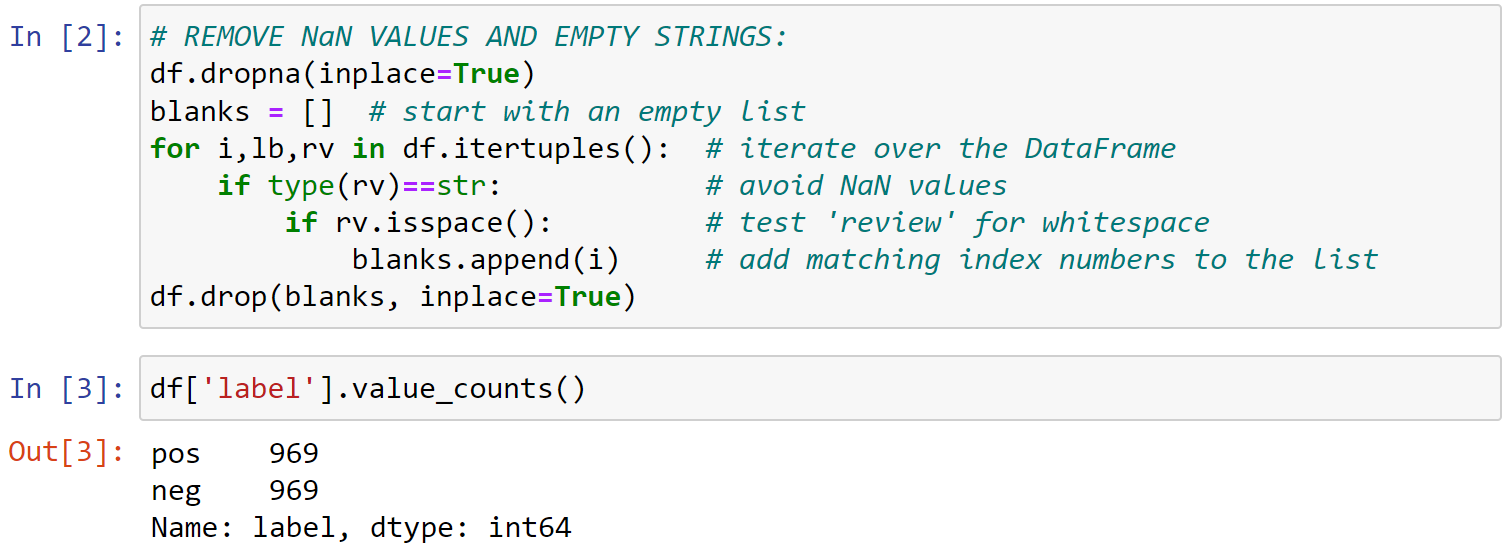Click the blanks.append(i) statement
Screen dimensions: 1509x549
(486, 260)
